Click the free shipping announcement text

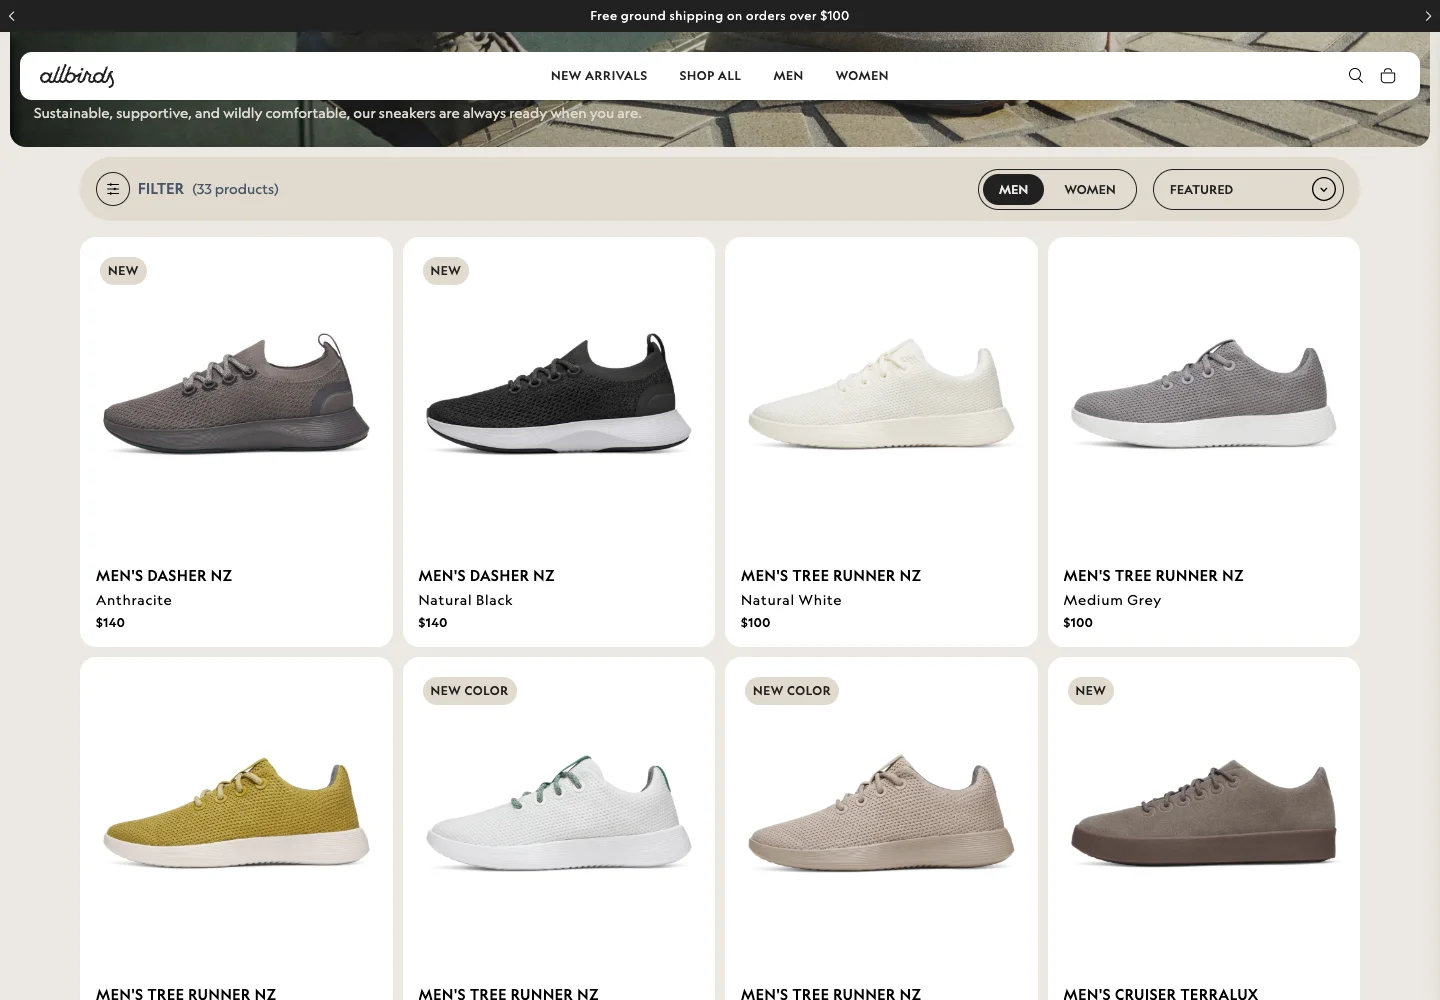720,16
